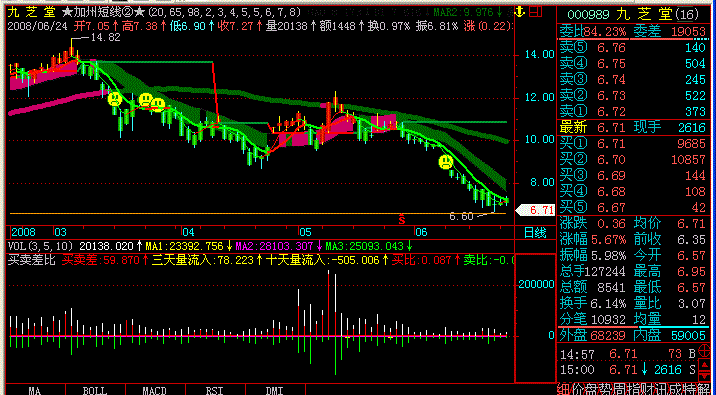
Task: Click the 2008 year label on the time axis
Action: (23, 232)
